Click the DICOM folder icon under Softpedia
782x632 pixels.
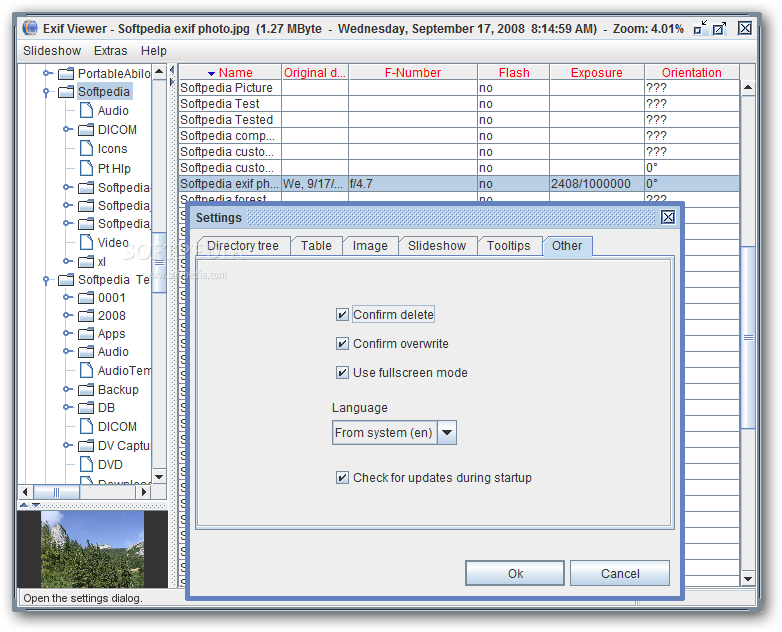[x=86, y=130]
